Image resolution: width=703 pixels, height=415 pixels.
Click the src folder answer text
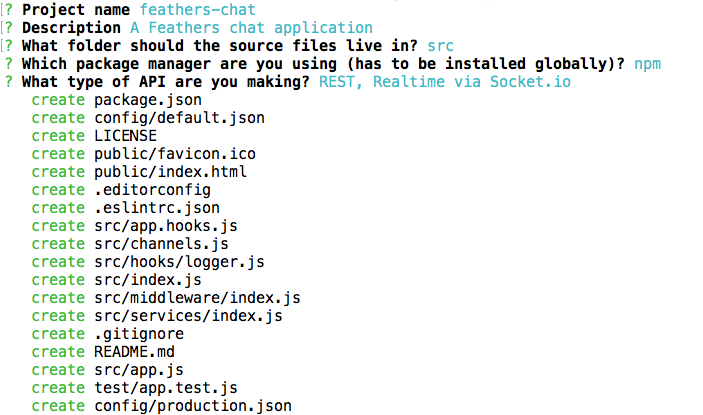440,46
